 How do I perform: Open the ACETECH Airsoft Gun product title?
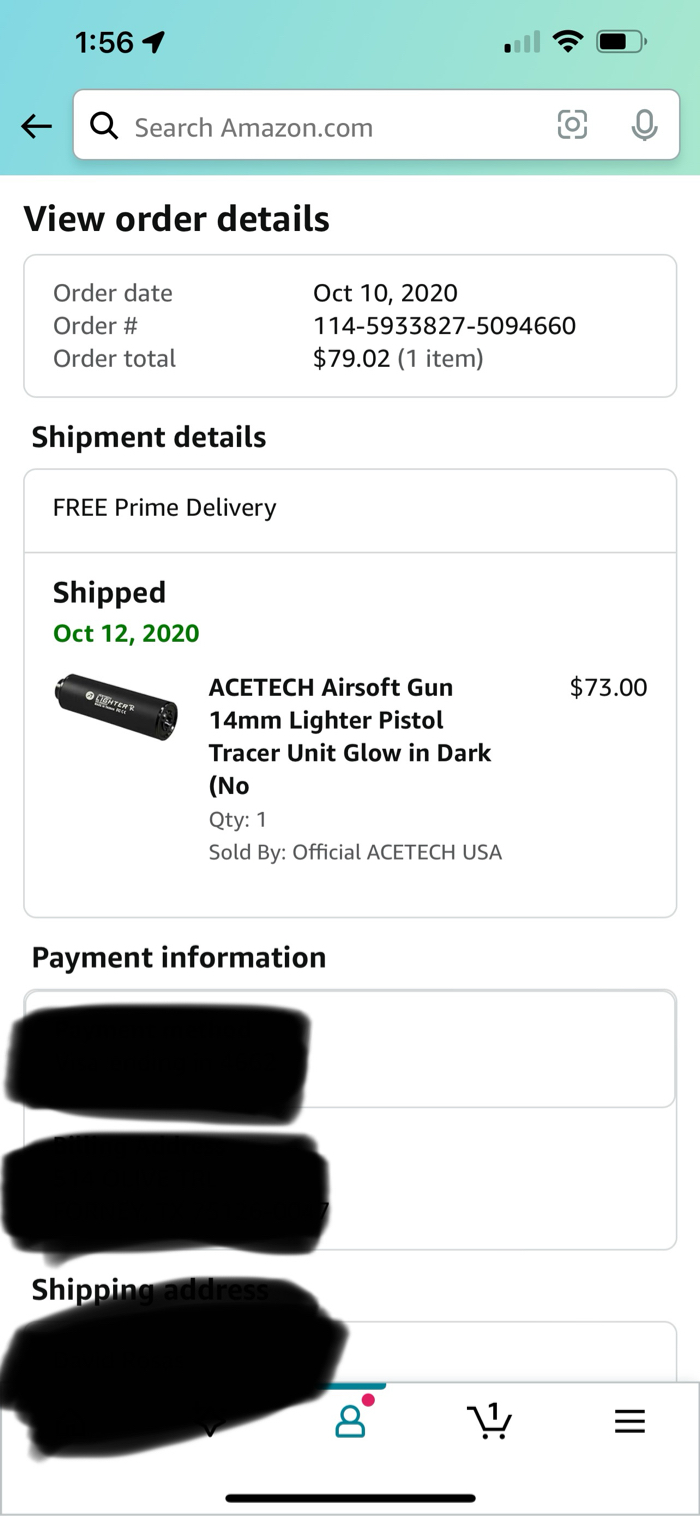pyautogui.click(x=350, y=736)
